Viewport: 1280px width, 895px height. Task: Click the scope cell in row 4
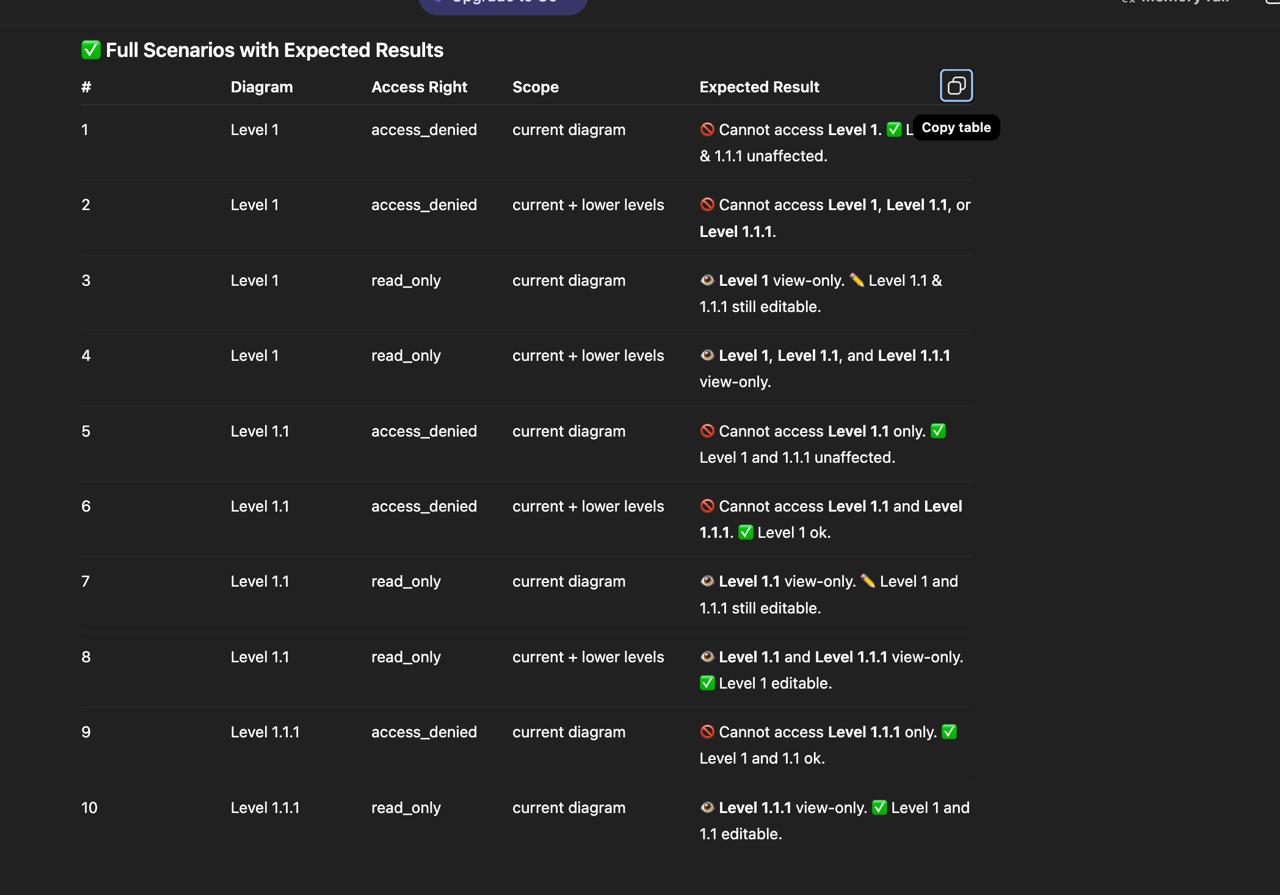click(588, 356)
